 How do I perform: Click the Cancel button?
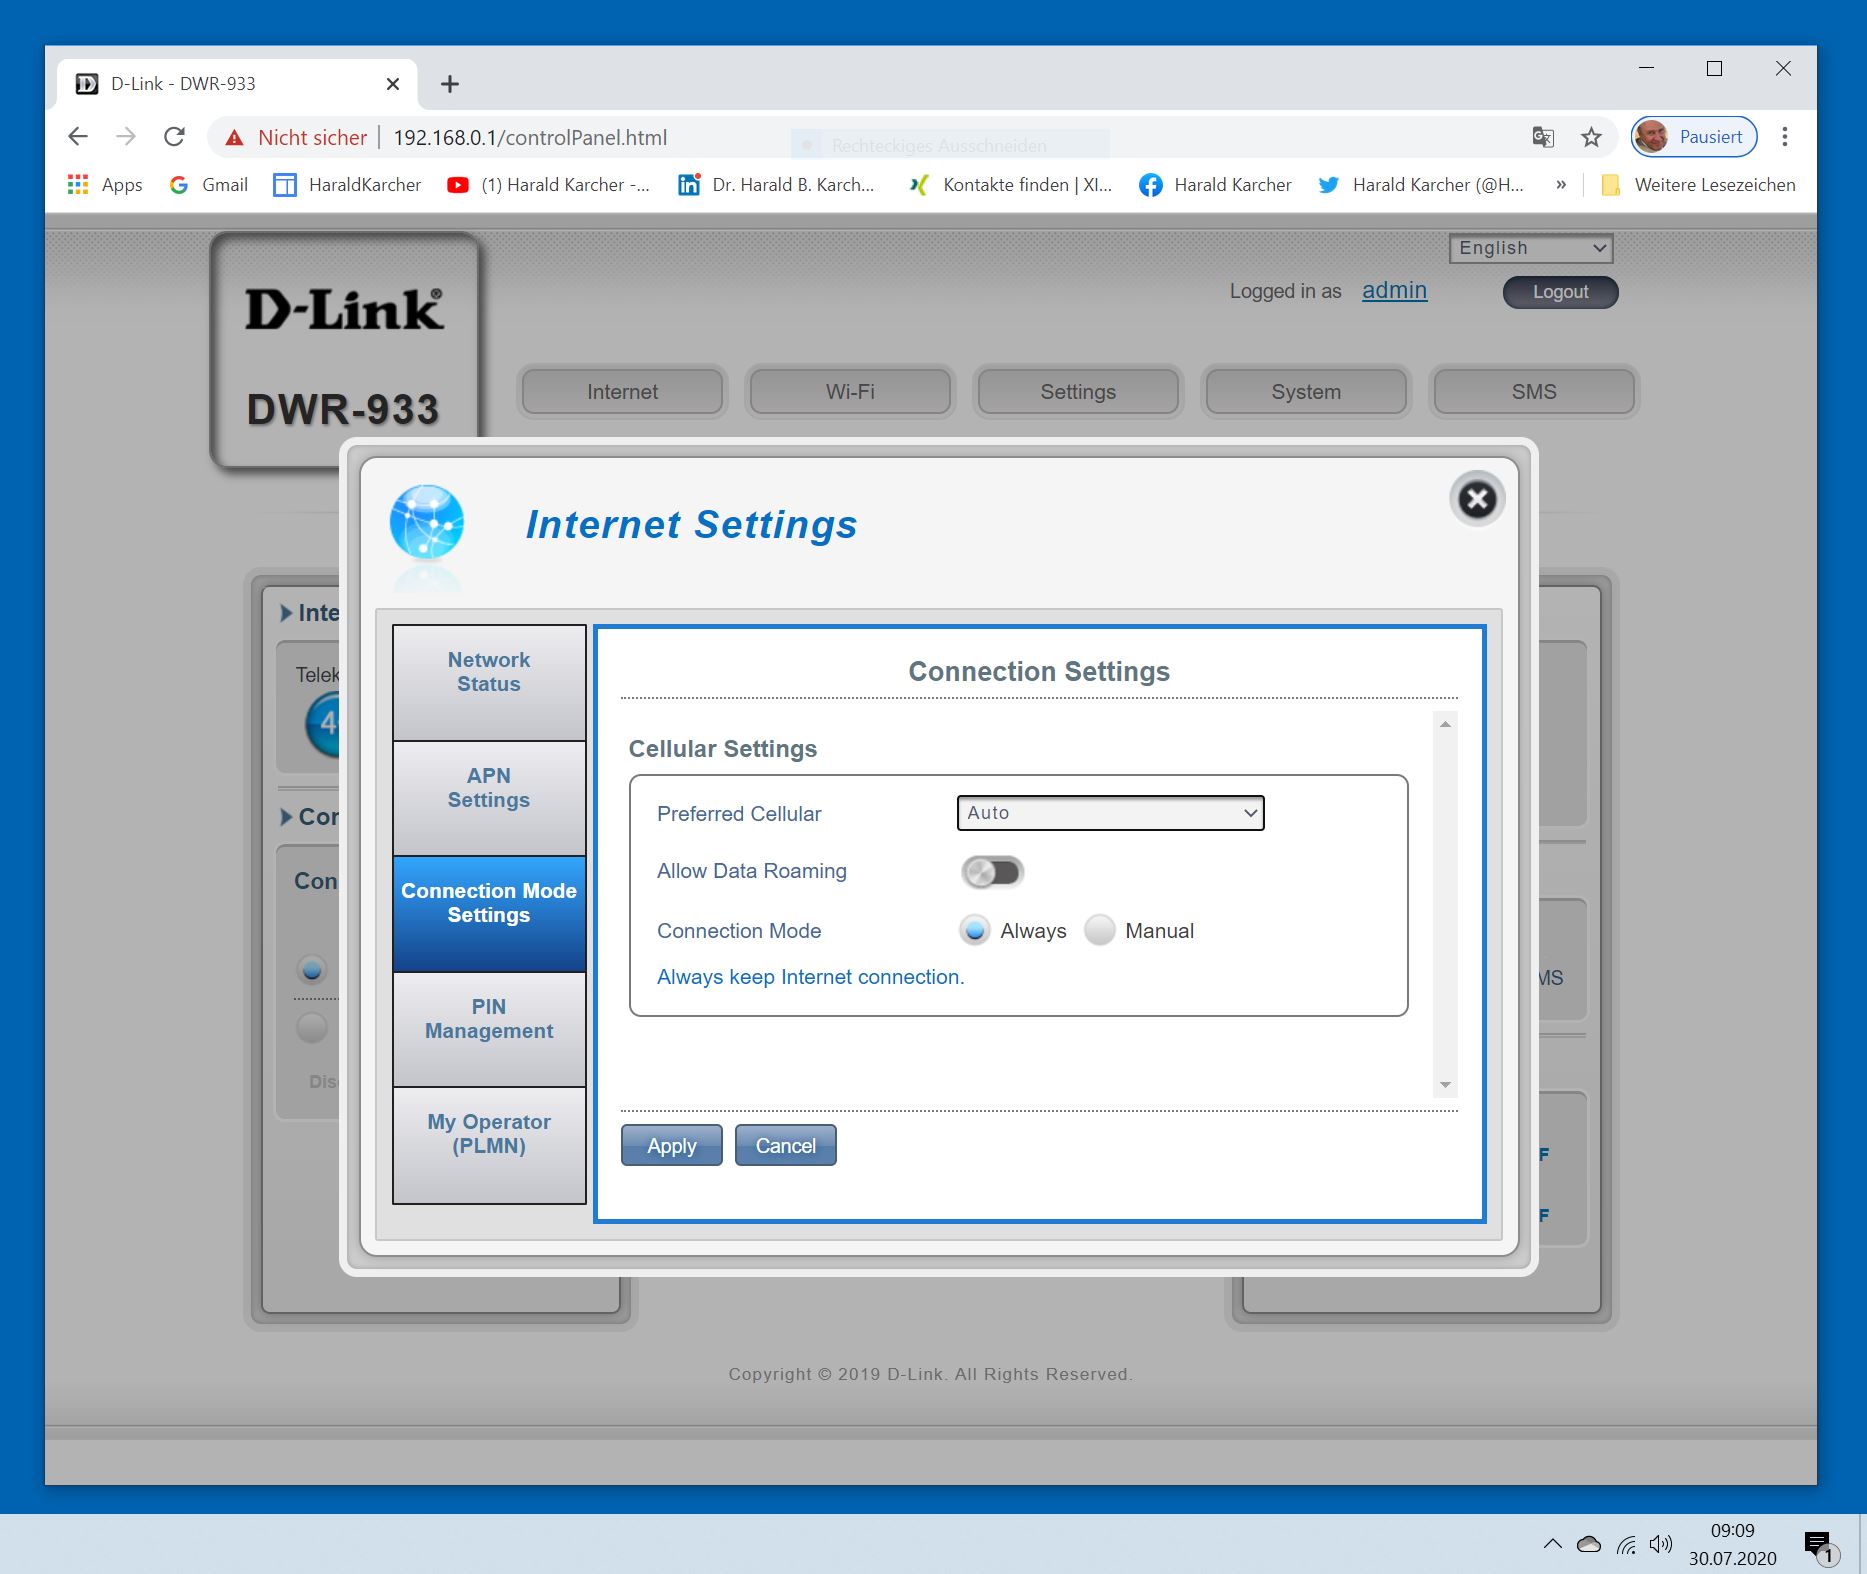coord(785,1146)
